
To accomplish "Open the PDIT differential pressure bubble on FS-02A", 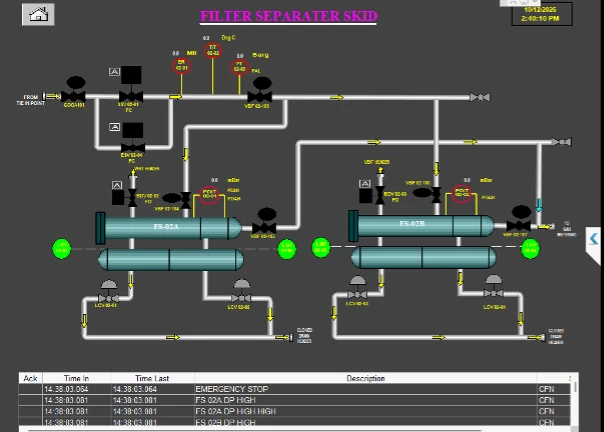I will click(x=209, y=195).
